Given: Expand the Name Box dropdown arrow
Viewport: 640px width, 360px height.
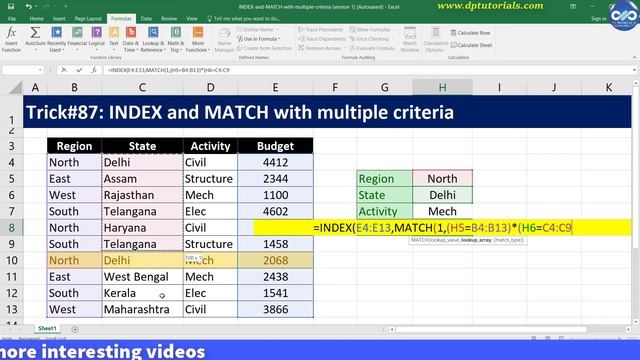Looking at the screenshot, I should 40,70.
